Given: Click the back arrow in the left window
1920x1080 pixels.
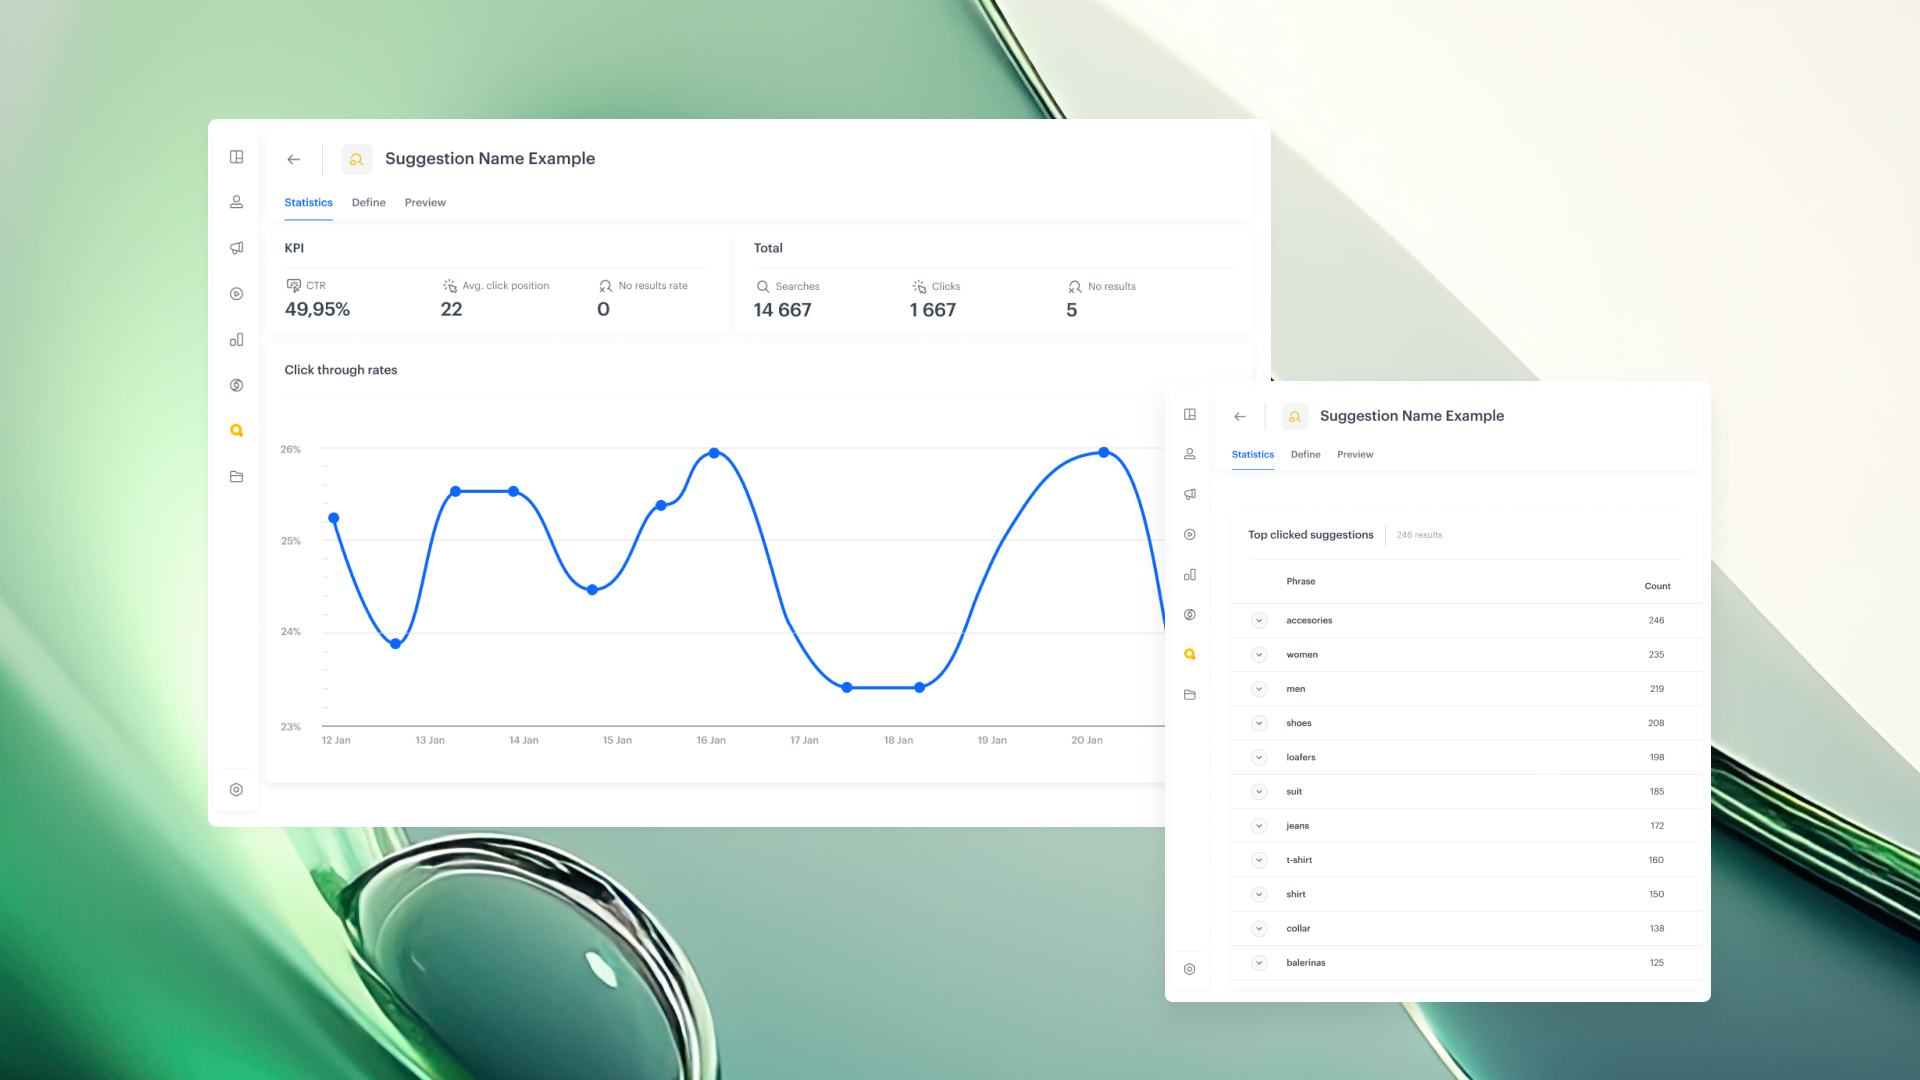Looking at the screenshot, I should click(293, 159).
